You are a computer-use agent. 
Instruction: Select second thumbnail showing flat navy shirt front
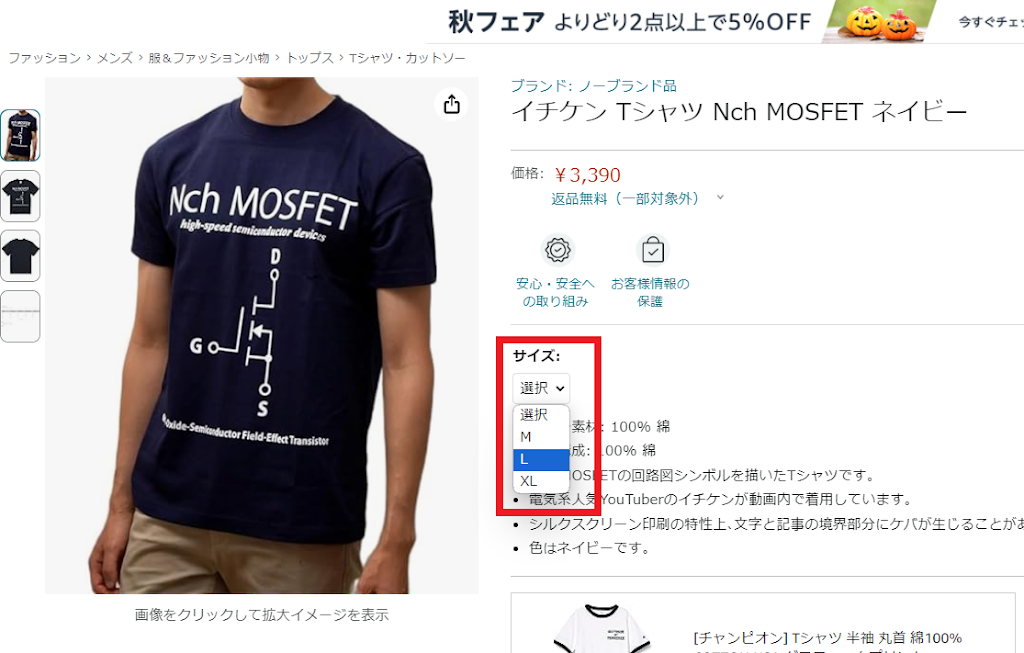20,196
